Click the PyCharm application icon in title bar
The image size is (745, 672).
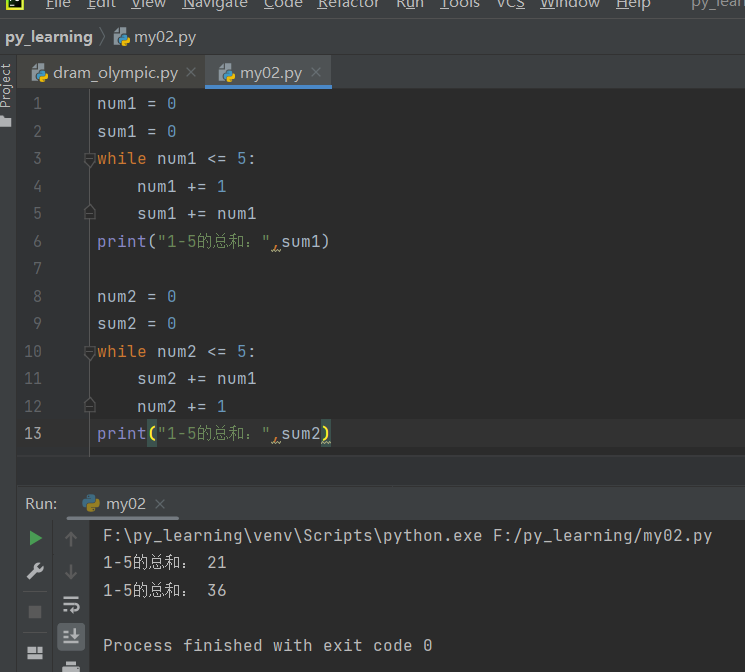point(14,4)
